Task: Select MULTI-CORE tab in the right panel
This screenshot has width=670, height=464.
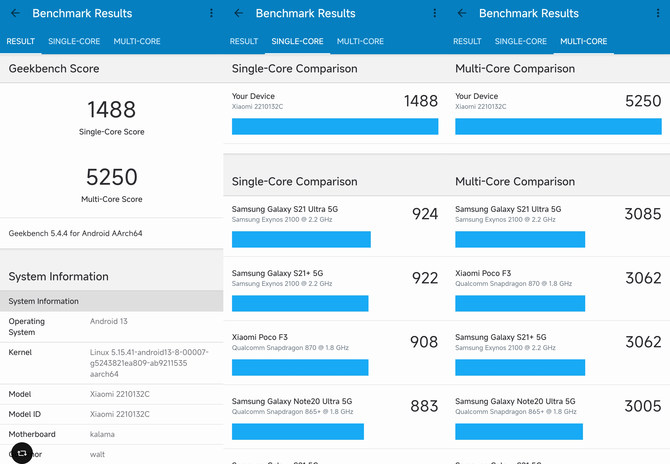Action: click(583, 41)
